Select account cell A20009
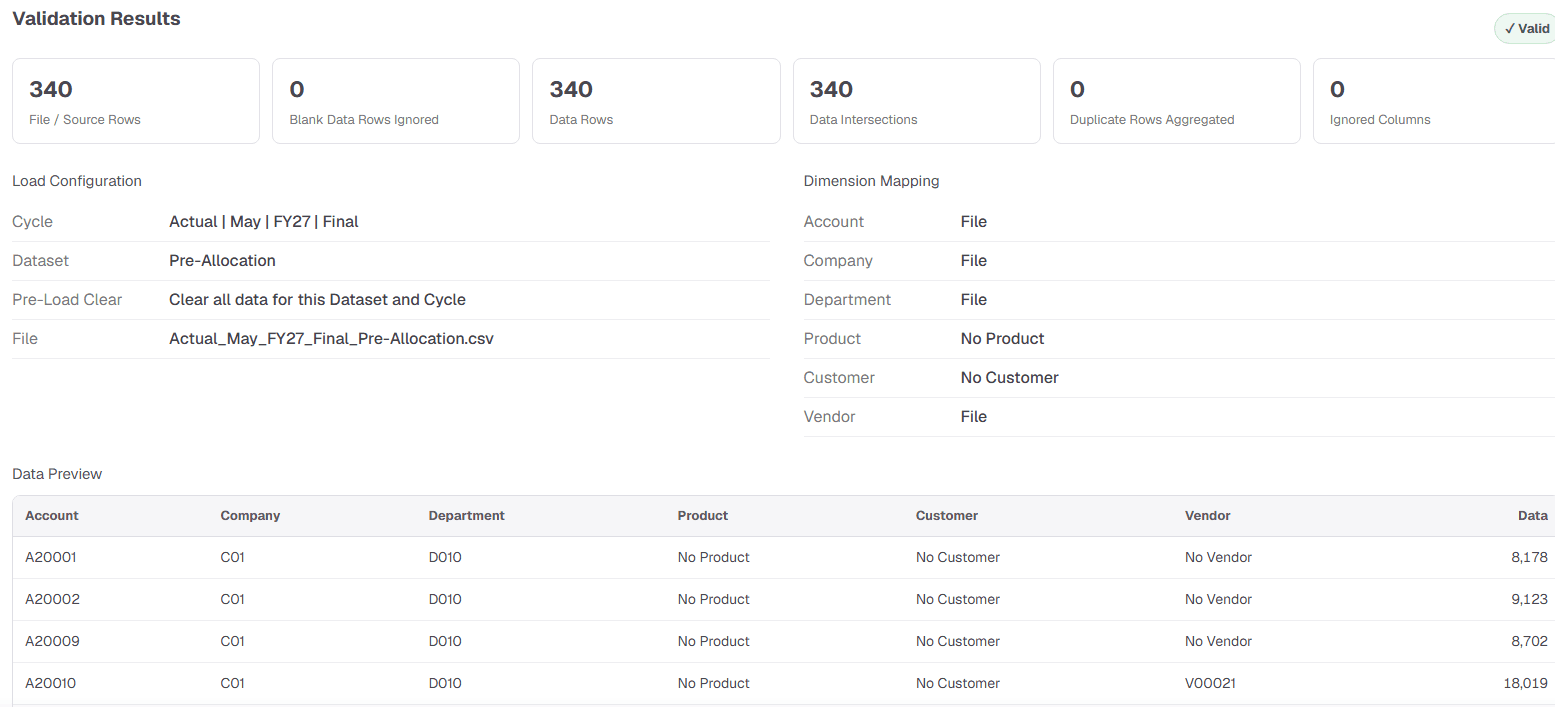This screenshot has height=707, width=1555. coord(52,642)
